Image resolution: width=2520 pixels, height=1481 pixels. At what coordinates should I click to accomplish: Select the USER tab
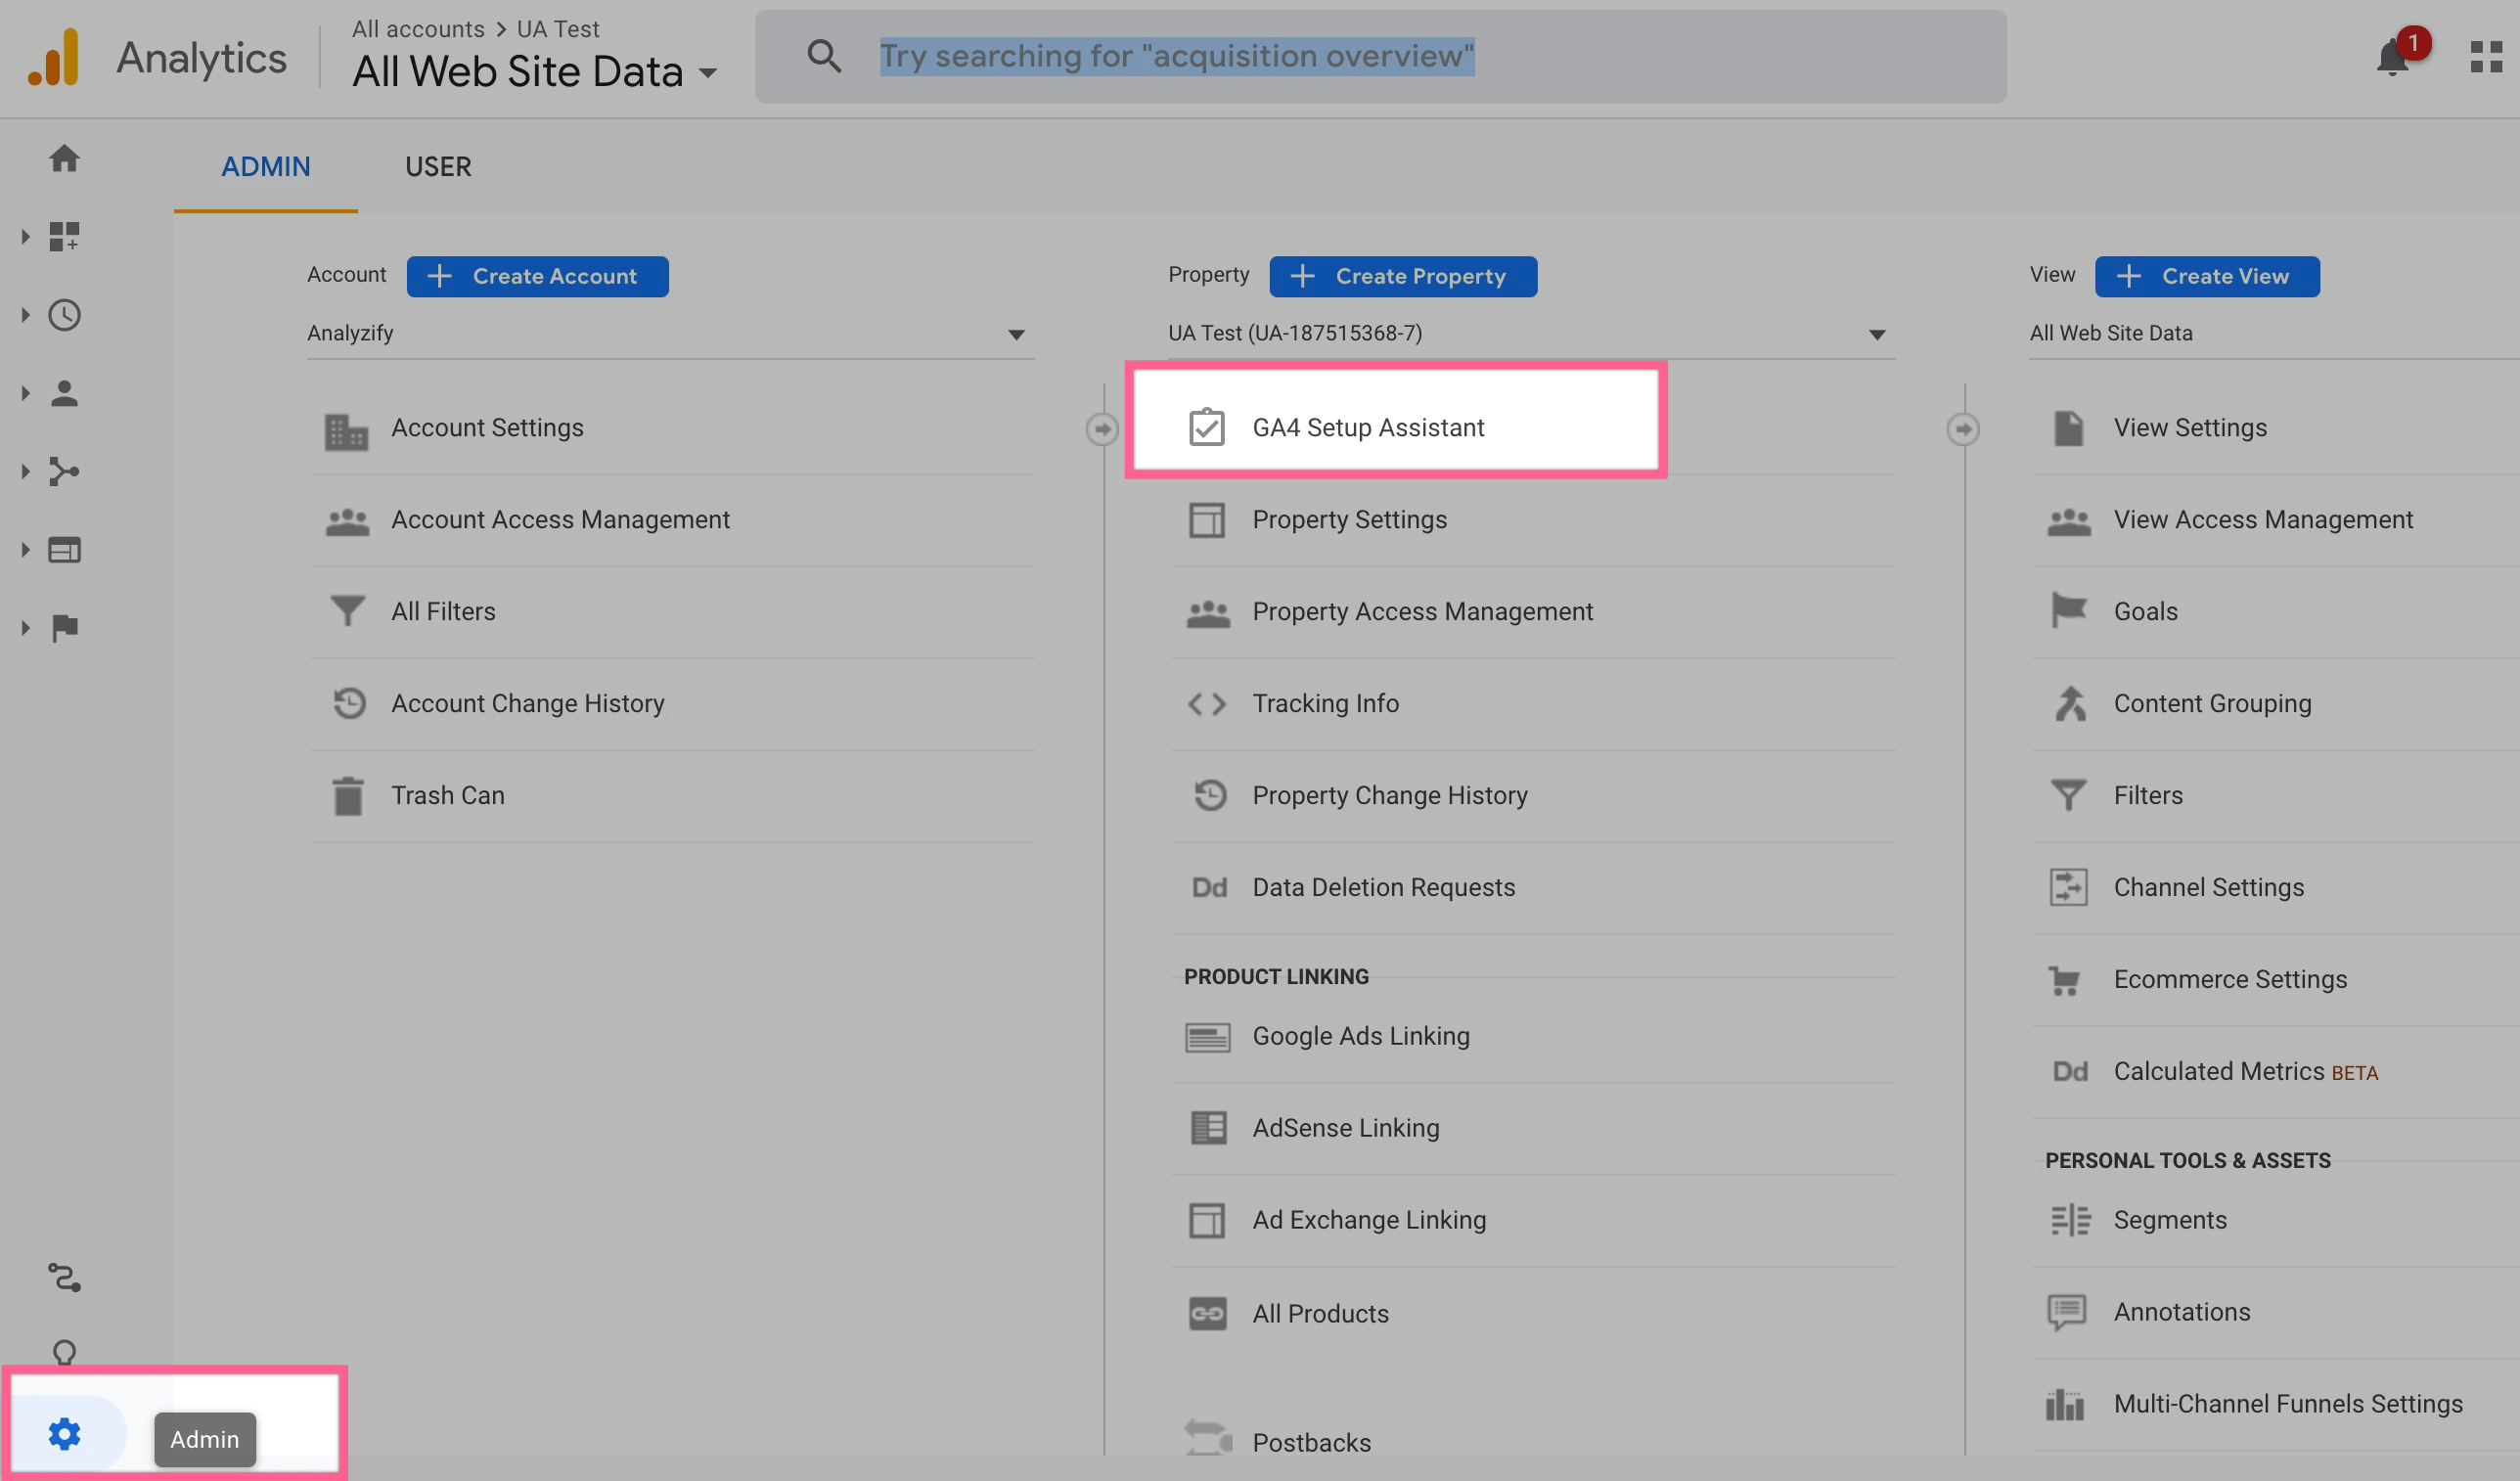pos(437,165)
